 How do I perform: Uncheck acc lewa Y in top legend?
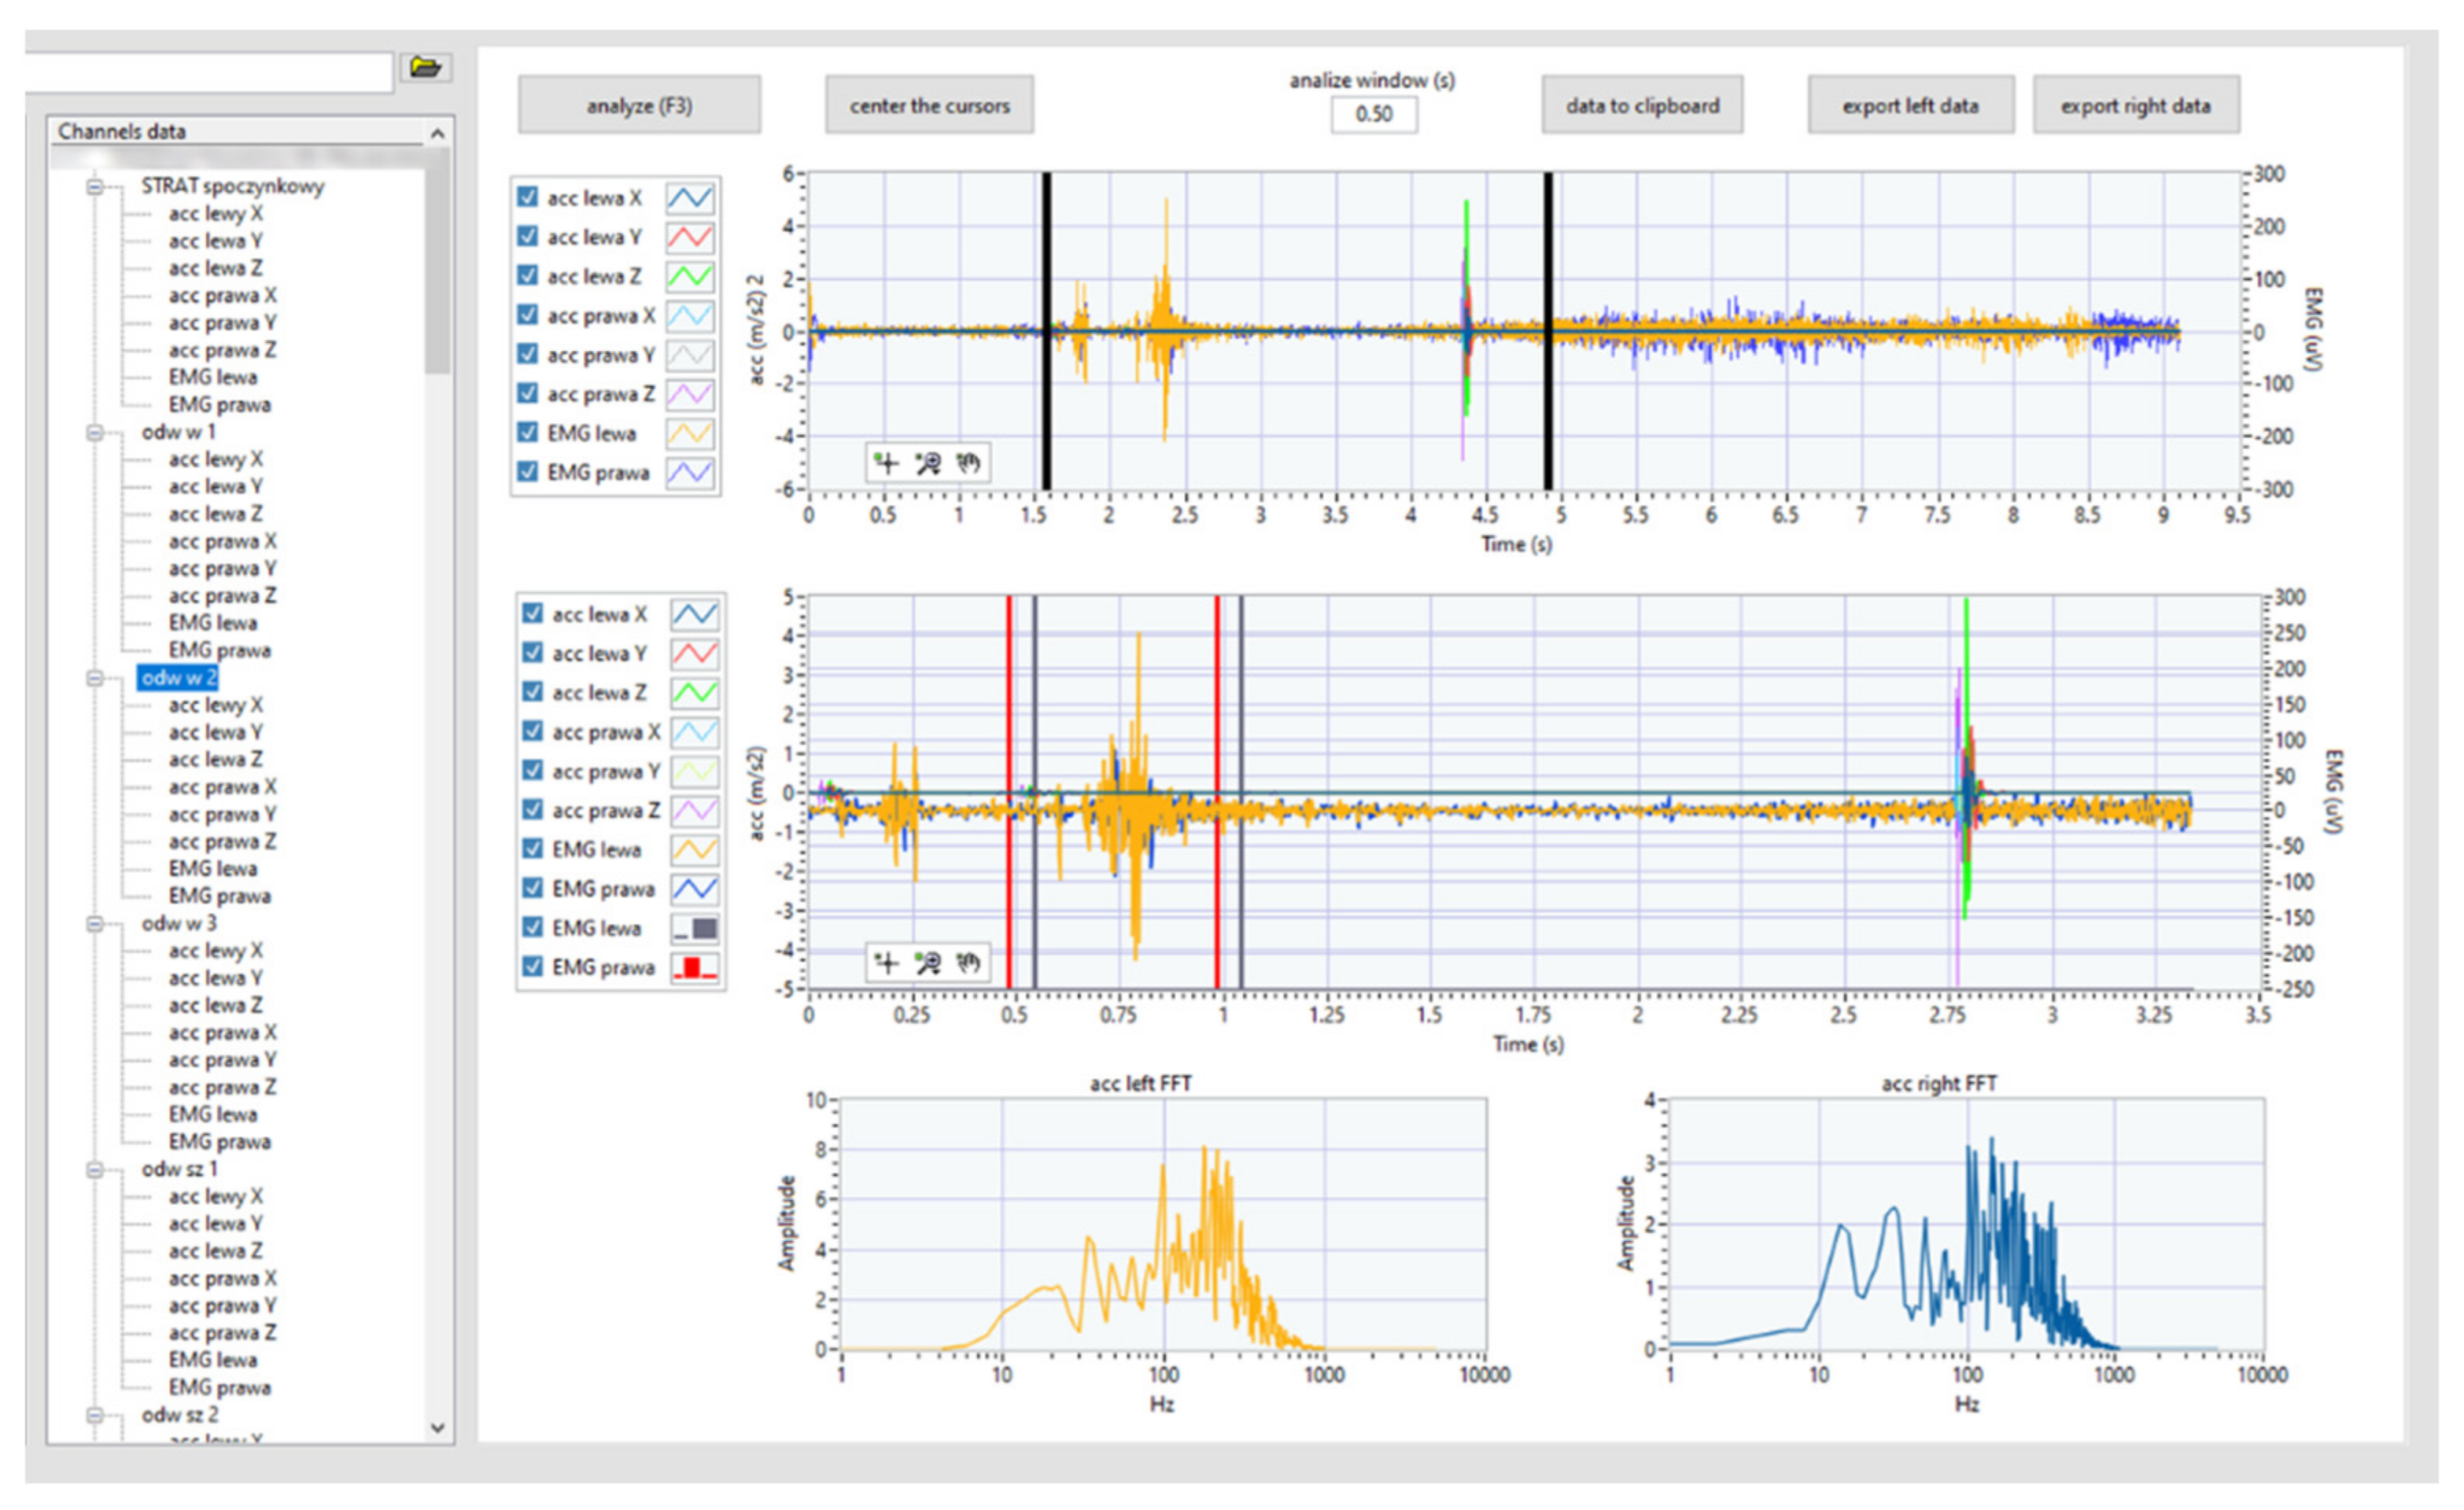point(528,236)
